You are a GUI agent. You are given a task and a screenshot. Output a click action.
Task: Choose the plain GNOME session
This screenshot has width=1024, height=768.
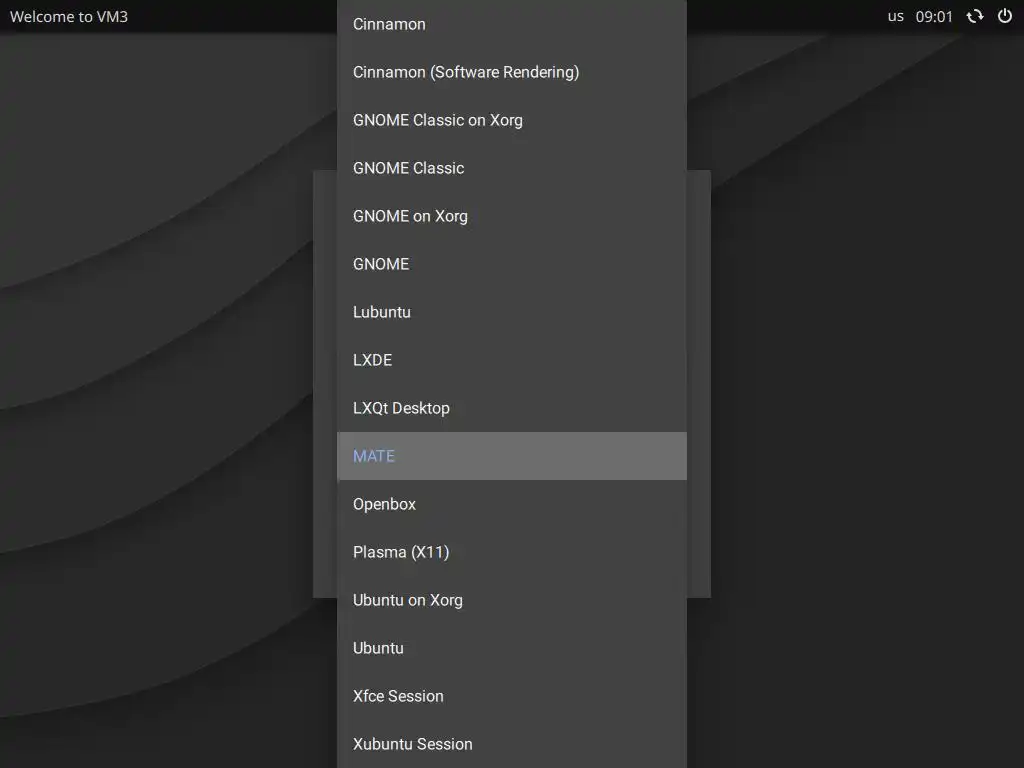pos(511,264)
